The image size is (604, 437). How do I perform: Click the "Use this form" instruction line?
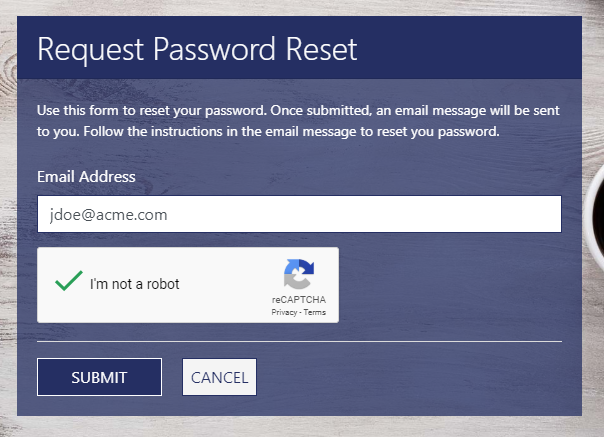click(298, 107)
